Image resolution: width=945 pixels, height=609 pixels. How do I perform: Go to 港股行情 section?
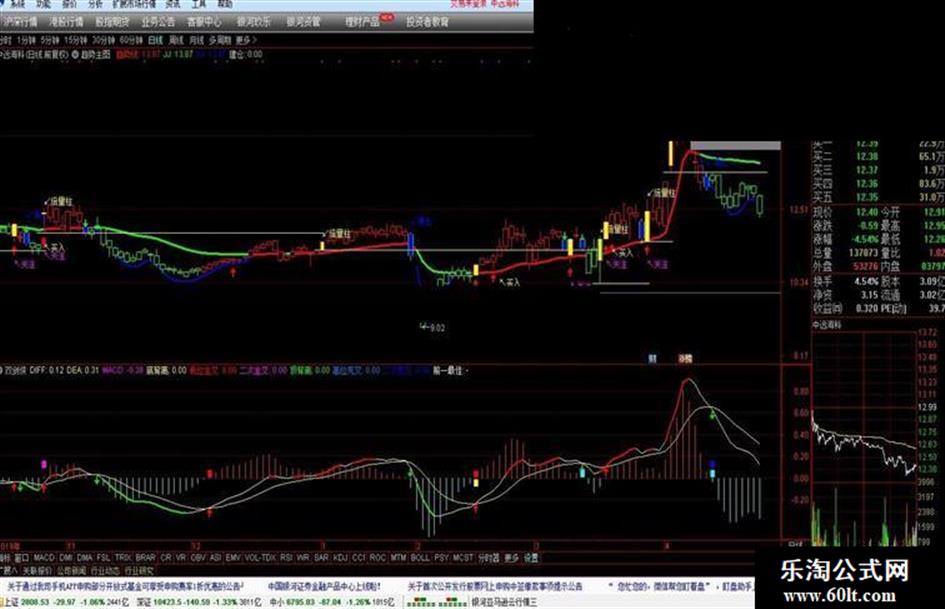[x=66, y=22]
